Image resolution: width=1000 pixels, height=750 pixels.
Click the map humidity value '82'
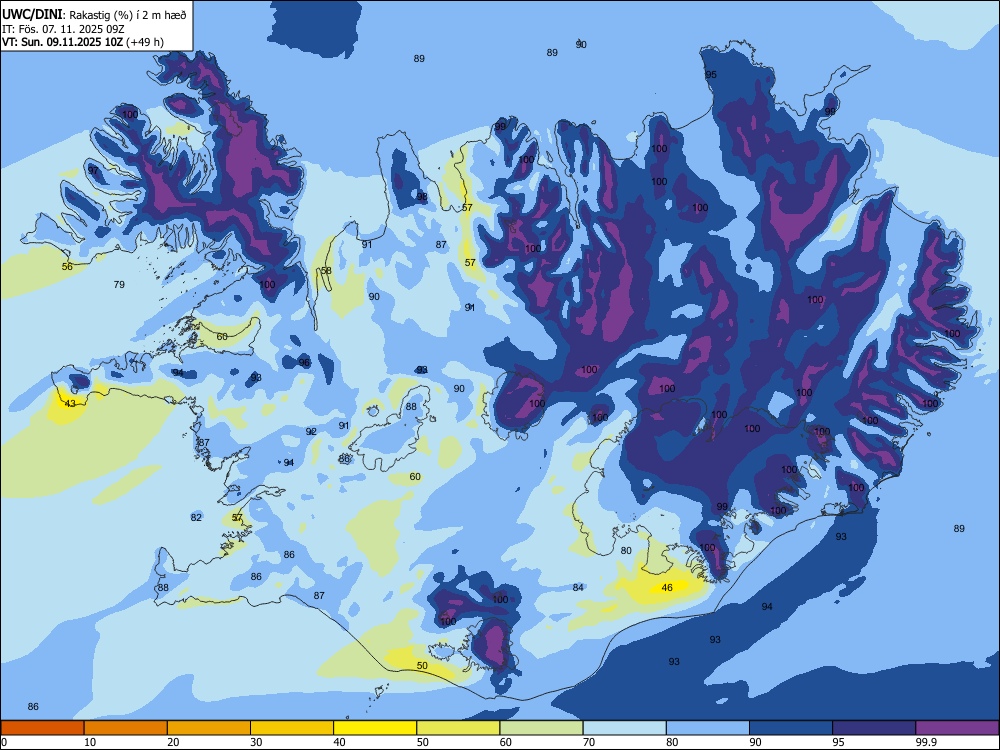(x=196, y=517)
